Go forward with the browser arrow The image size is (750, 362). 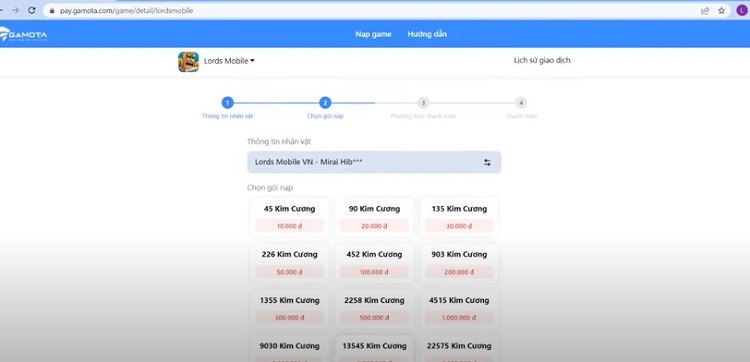pyautogui.click(x=15, y=11)
